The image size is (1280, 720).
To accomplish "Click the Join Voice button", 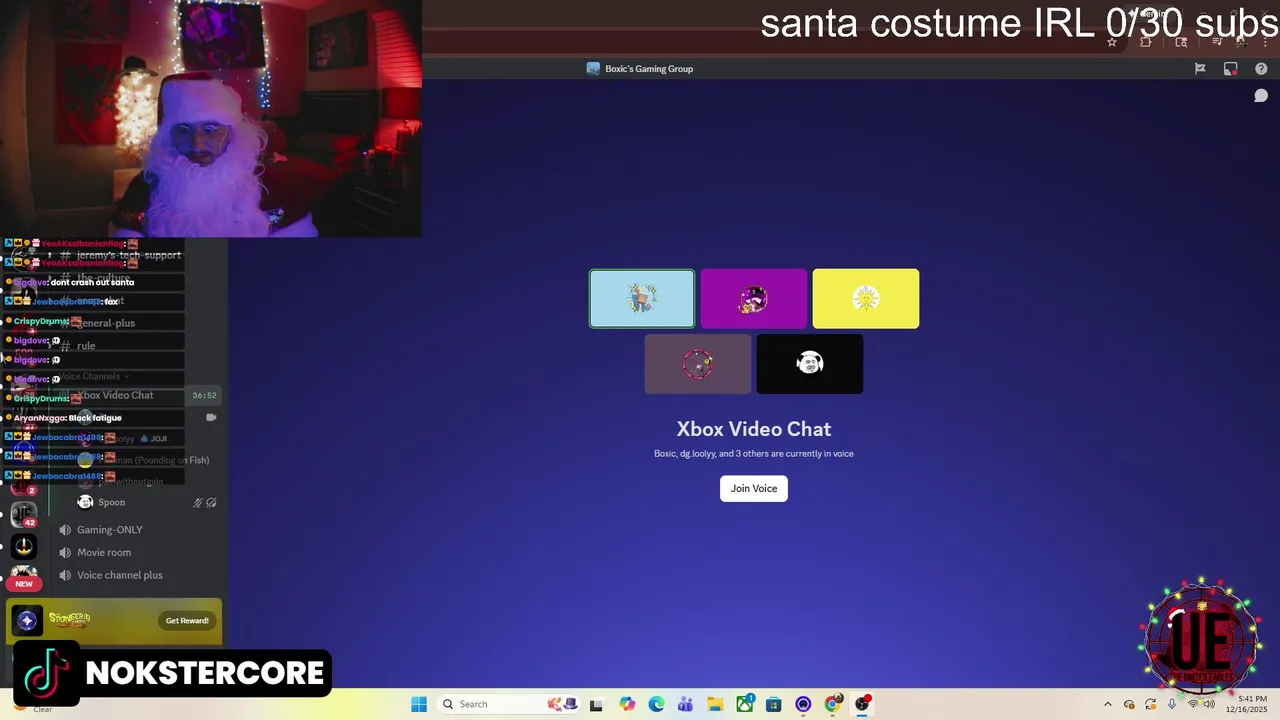I will 753,488.
